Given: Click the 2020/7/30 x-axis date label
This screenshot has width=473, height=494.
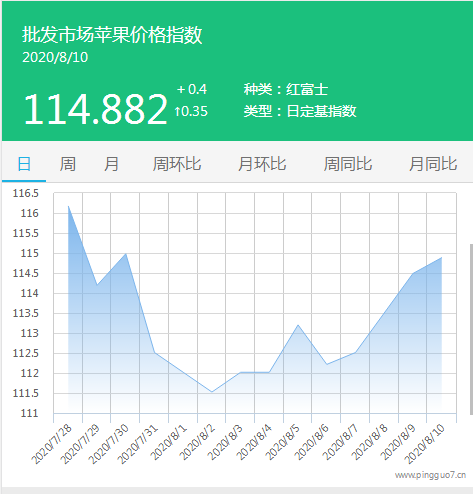Looking at the screenshot, I should [109, 444].
